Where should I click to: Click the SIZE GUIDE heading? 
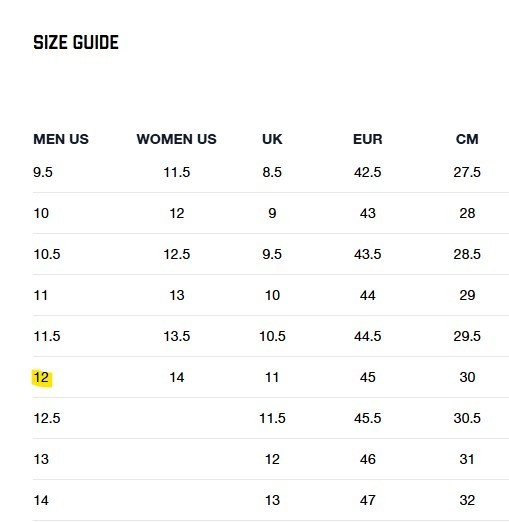76,42
